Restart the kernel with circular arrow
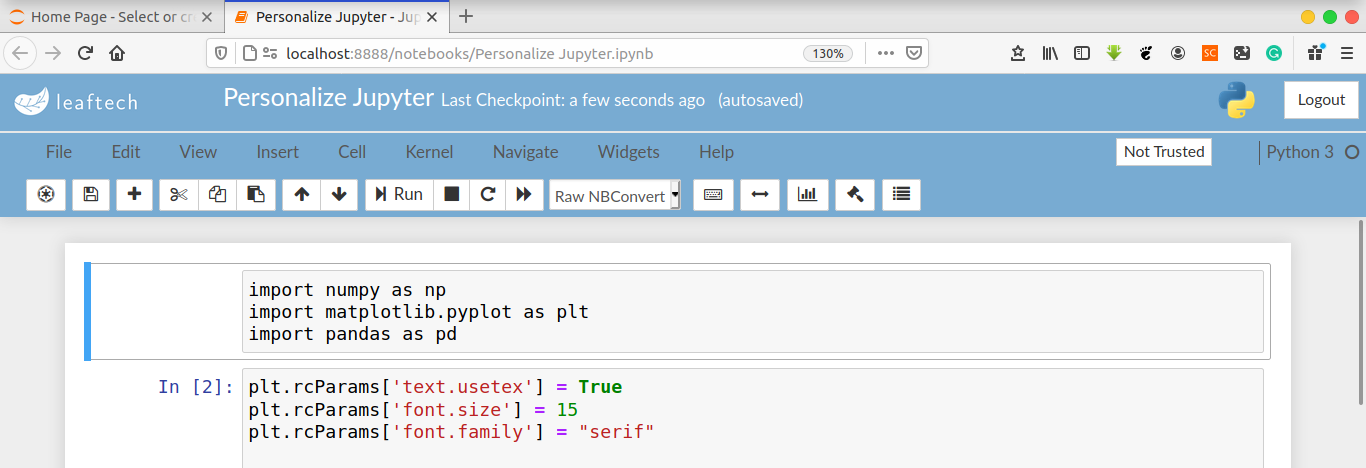1366x468 pixels. [488, 195]
